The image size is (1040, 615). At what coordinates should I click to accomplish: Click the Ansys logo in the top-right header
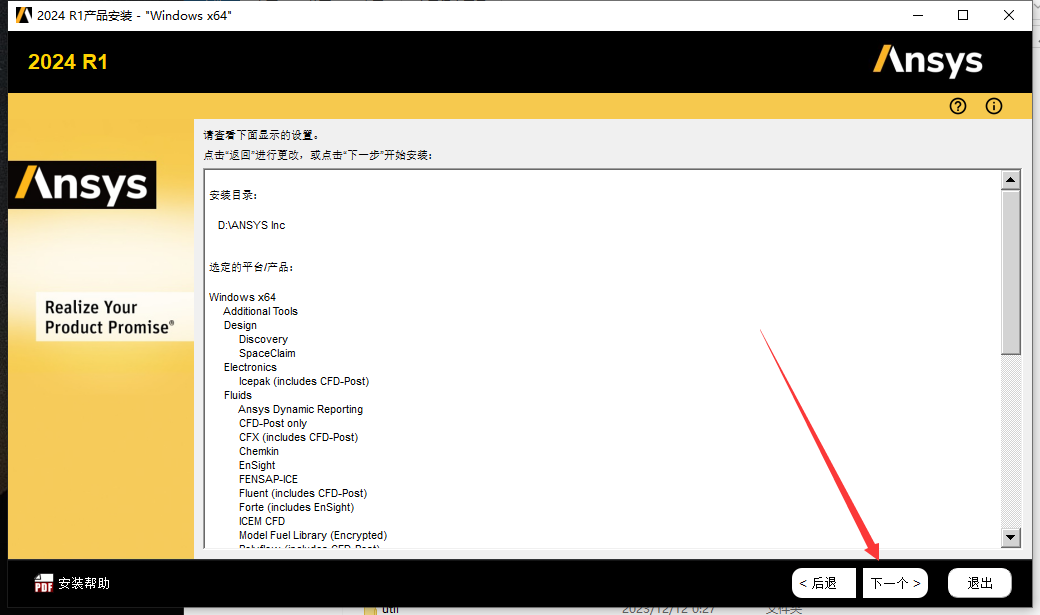coord(928,61)
